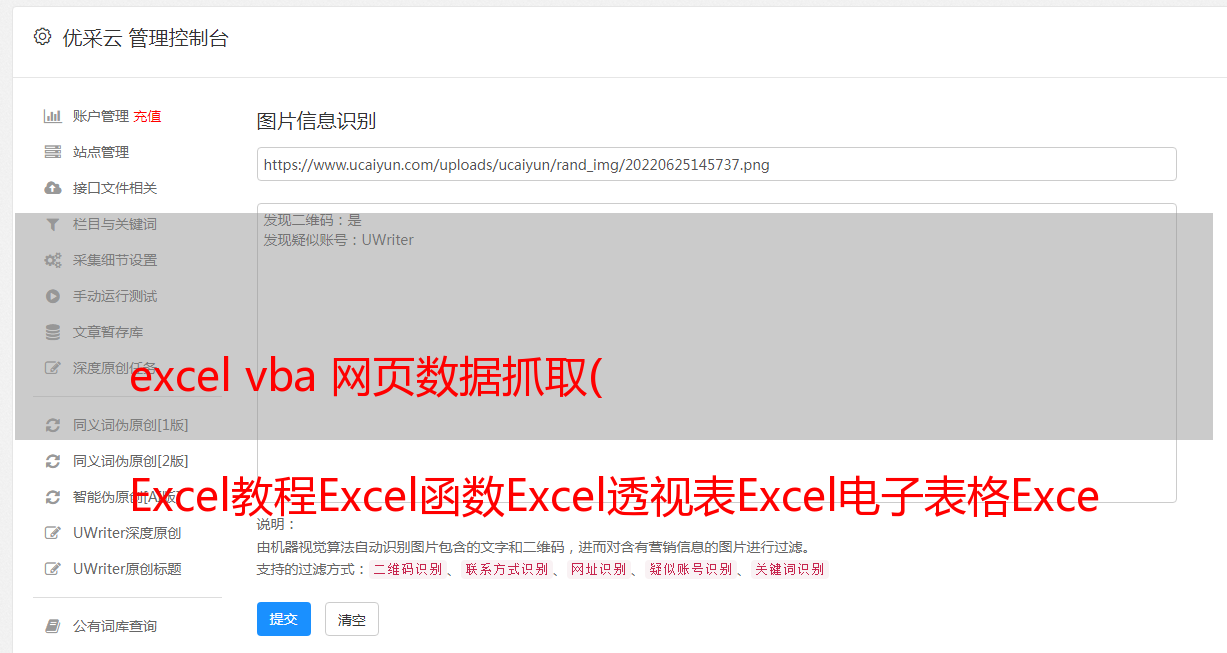Click the edit icon for 深度原创任务
The height and width of the screenshot is (653, 1227).
click(53, 368)
